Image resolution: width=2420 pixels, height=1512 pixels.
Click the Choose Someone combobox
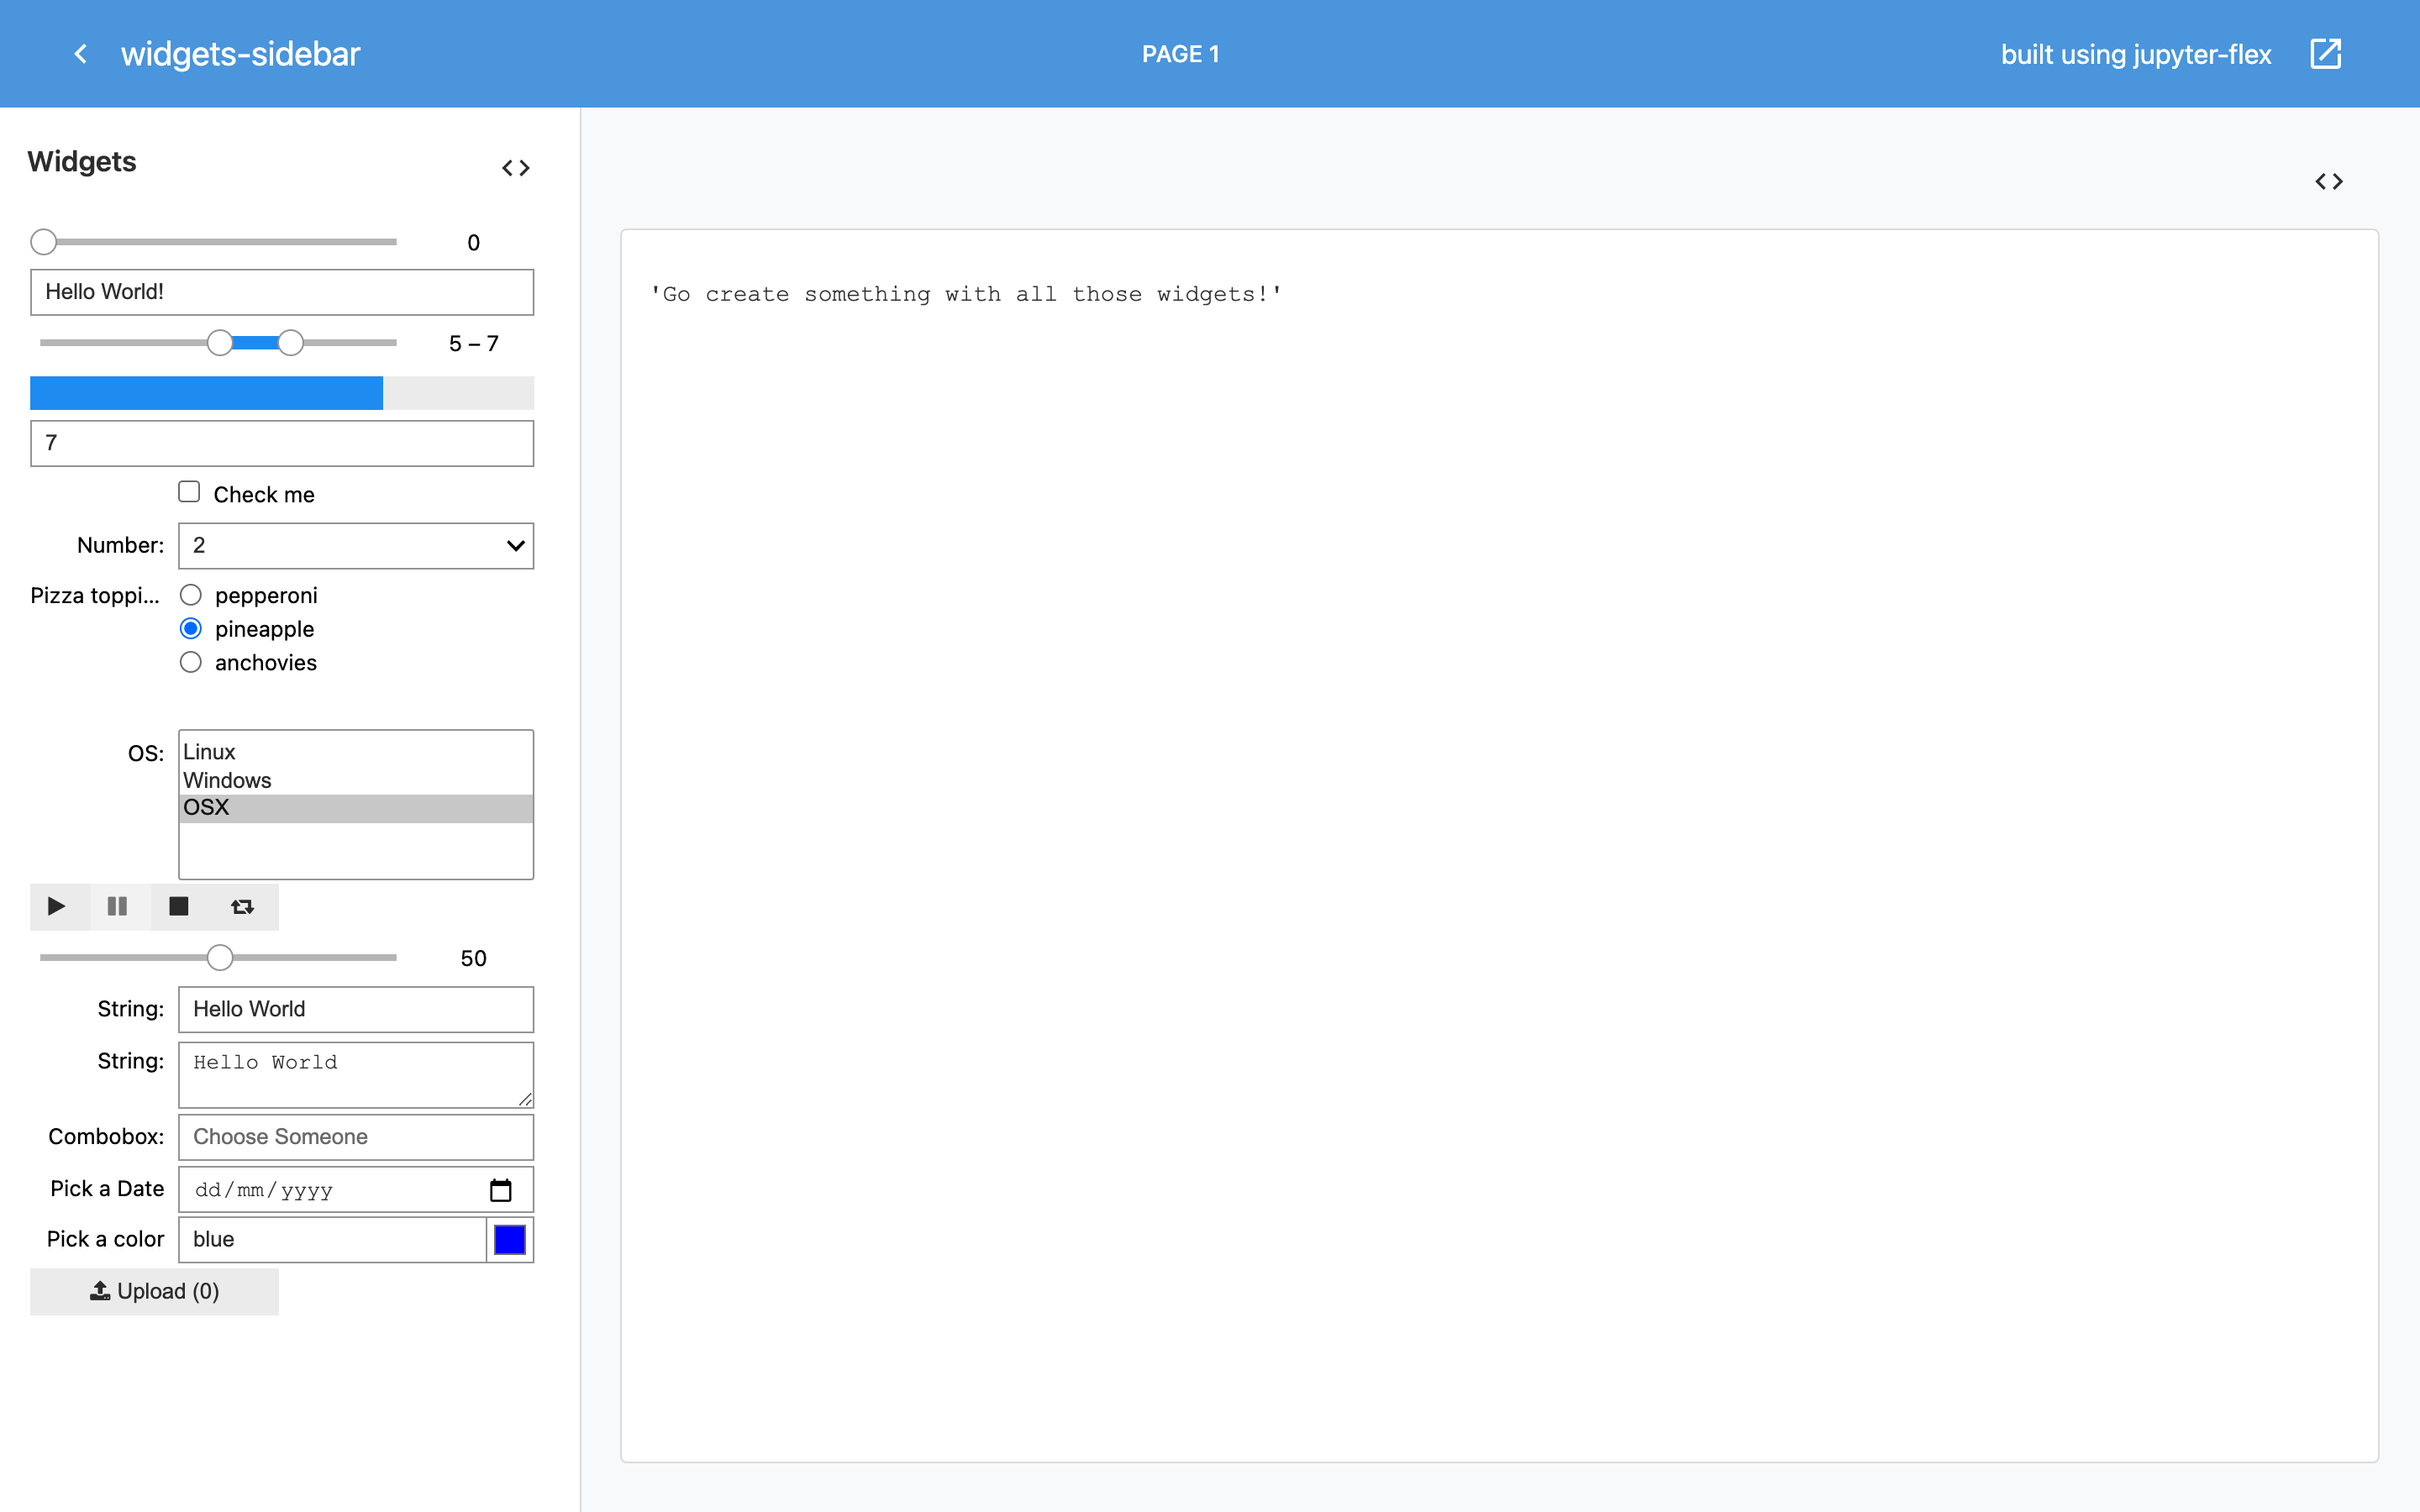tap(356, 1137)
